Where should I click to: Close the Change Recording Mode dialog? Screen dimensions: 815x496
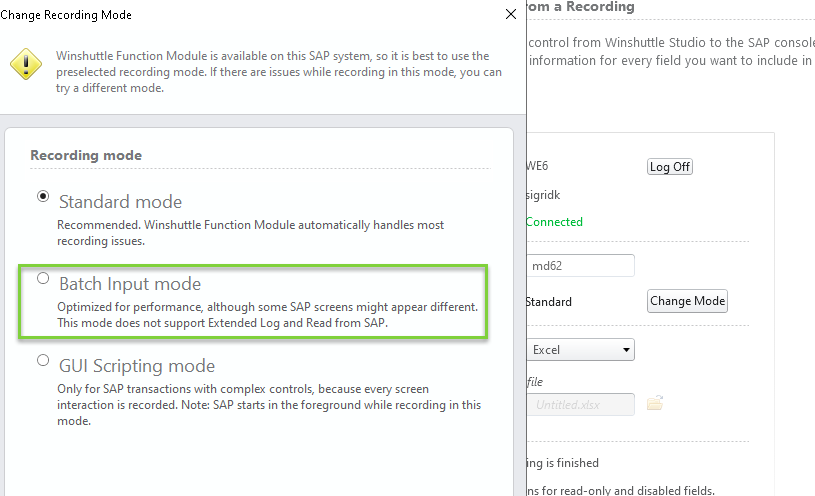coord(511,14)
